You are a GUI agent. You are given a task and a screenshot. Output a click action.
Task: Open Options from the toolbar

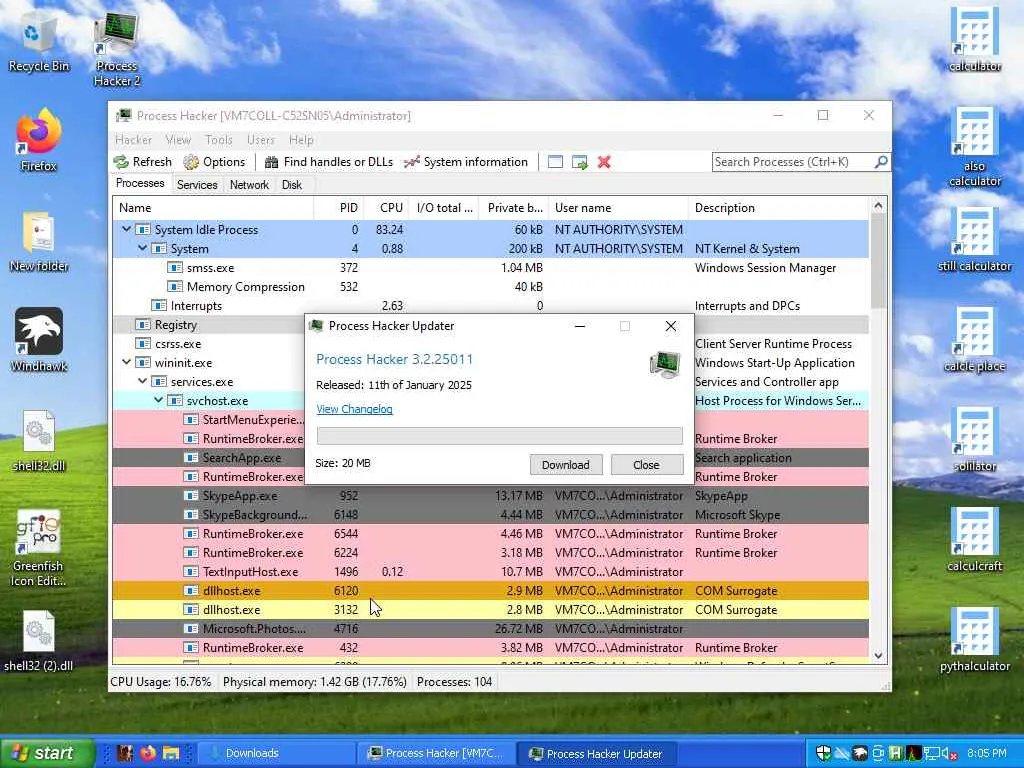(214, 162)
